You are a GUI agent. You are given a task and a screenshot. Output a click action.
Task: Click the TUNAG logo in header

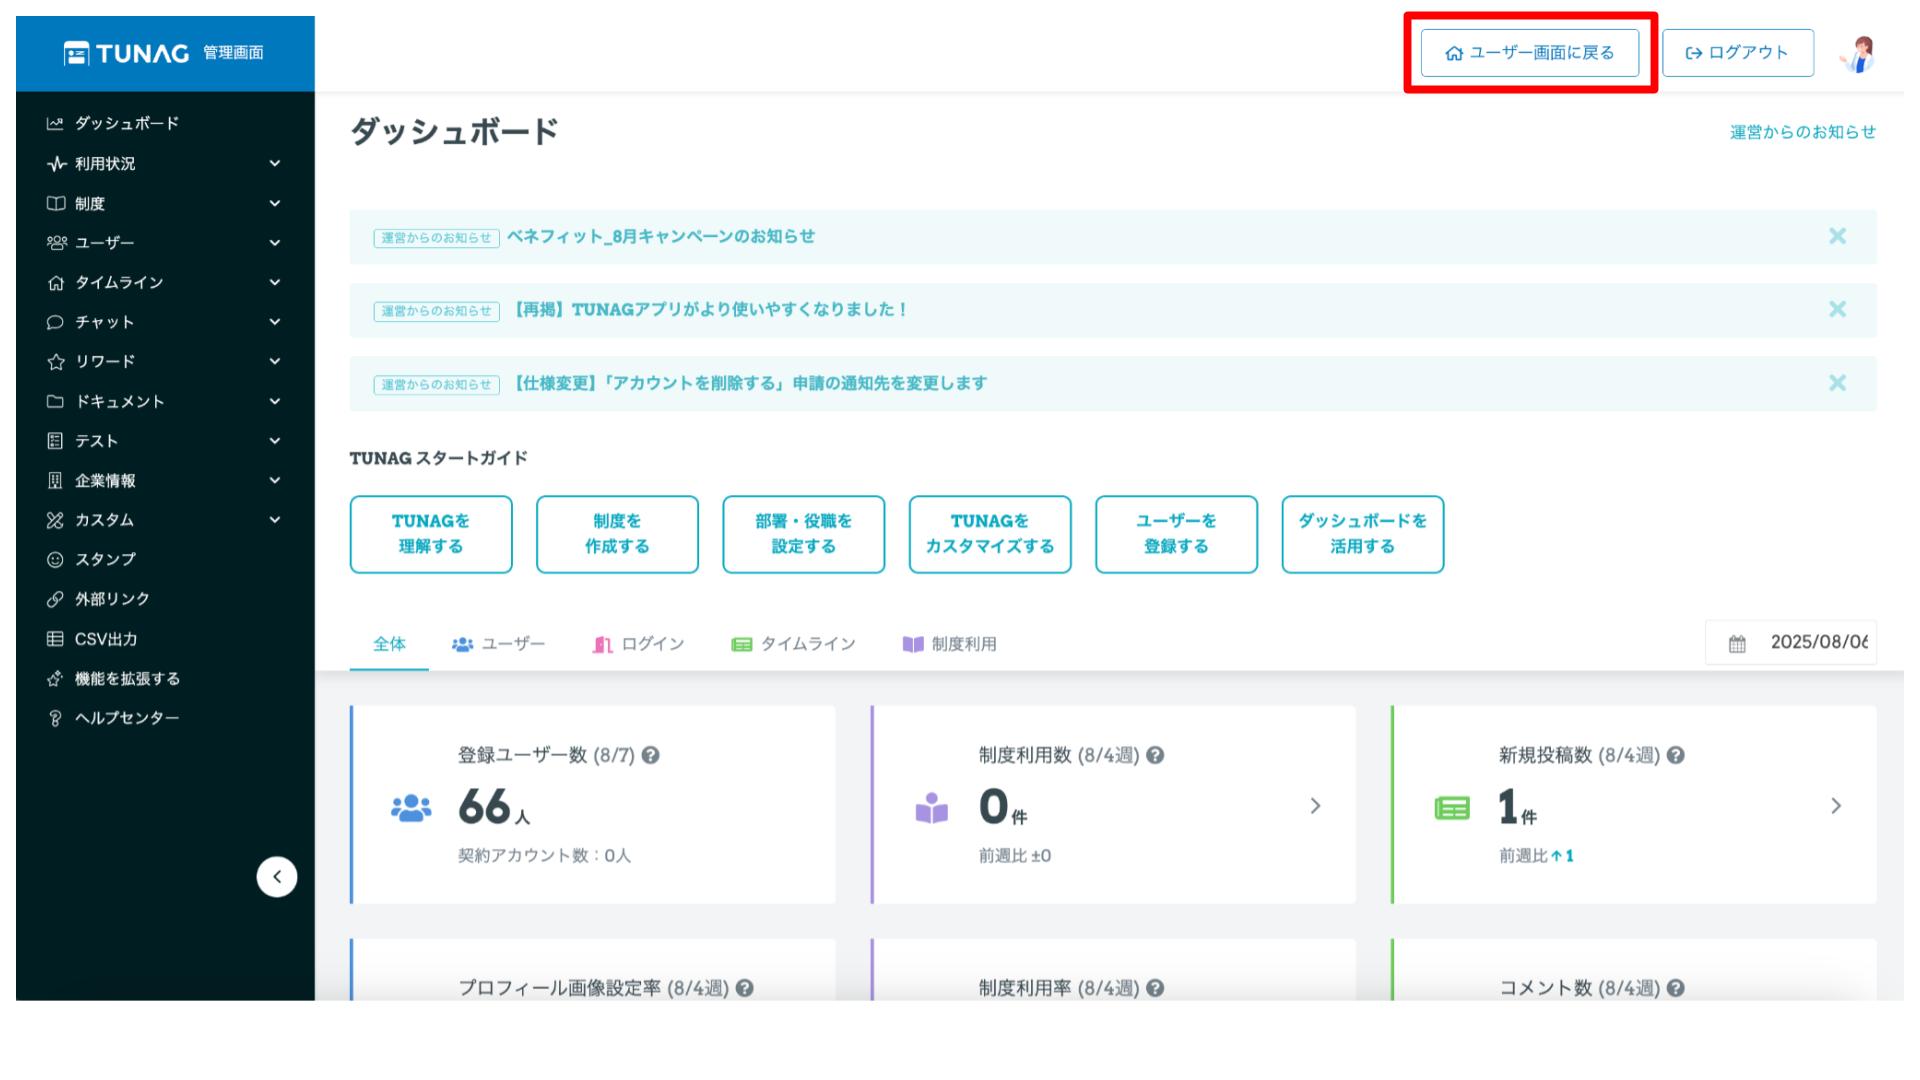pyautogui.click(x=126, y=53)
